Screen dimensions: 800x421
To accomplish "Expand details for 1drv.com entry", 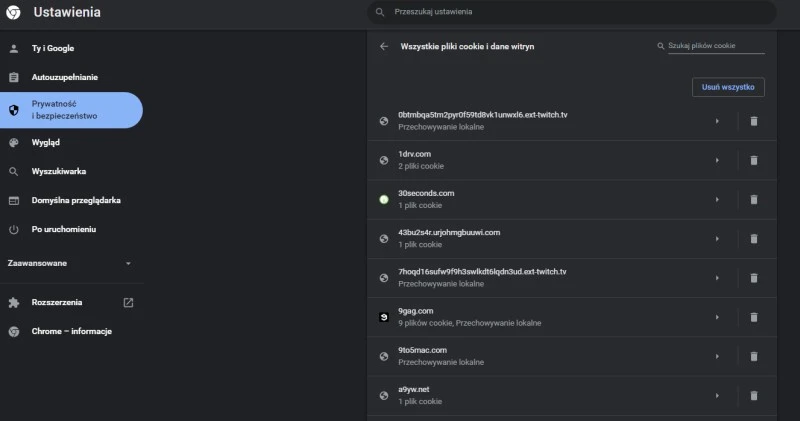I will point(717,160).
